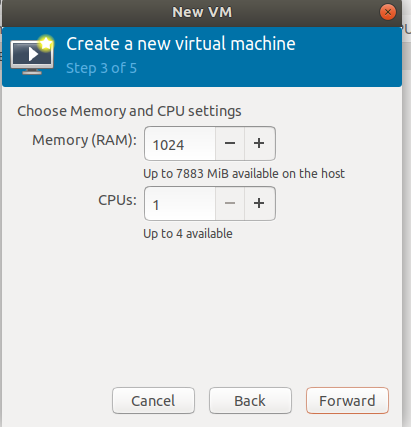Screen dimensions: 411x427
Task: Click the 'Create a new virtual machine' heading
Action: click(x=181, y=44)
